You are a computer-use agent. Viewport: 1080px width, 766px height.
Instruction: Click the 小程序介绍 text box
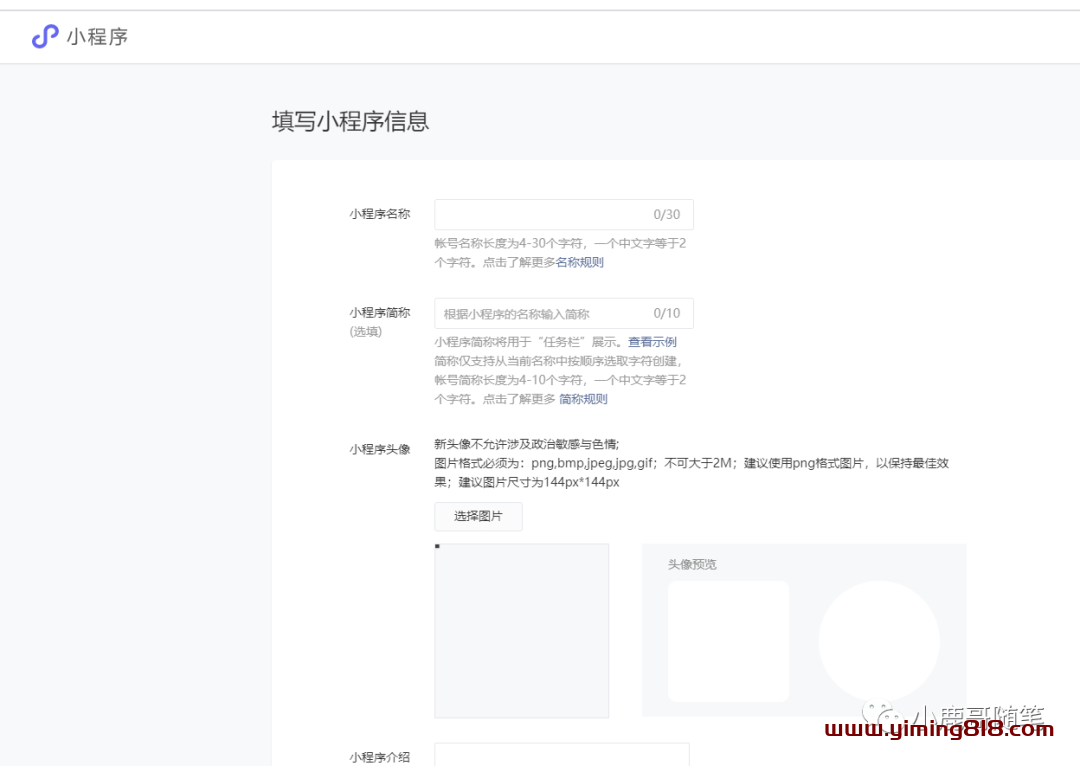[561, 755]
